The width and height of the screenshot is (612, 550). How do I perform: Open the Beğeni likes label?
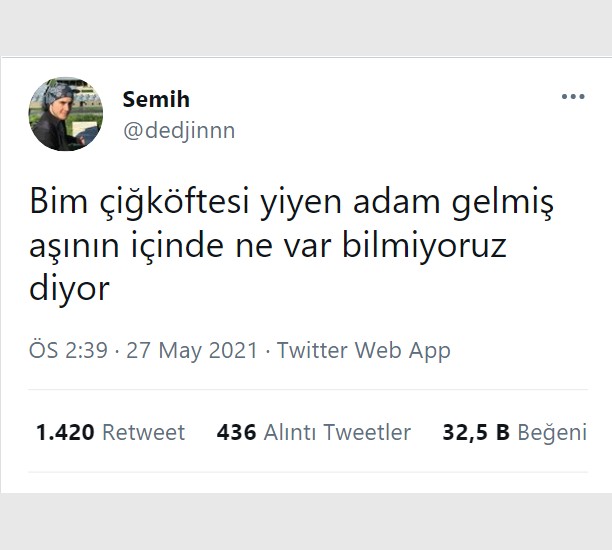click(x=552, y=433)
